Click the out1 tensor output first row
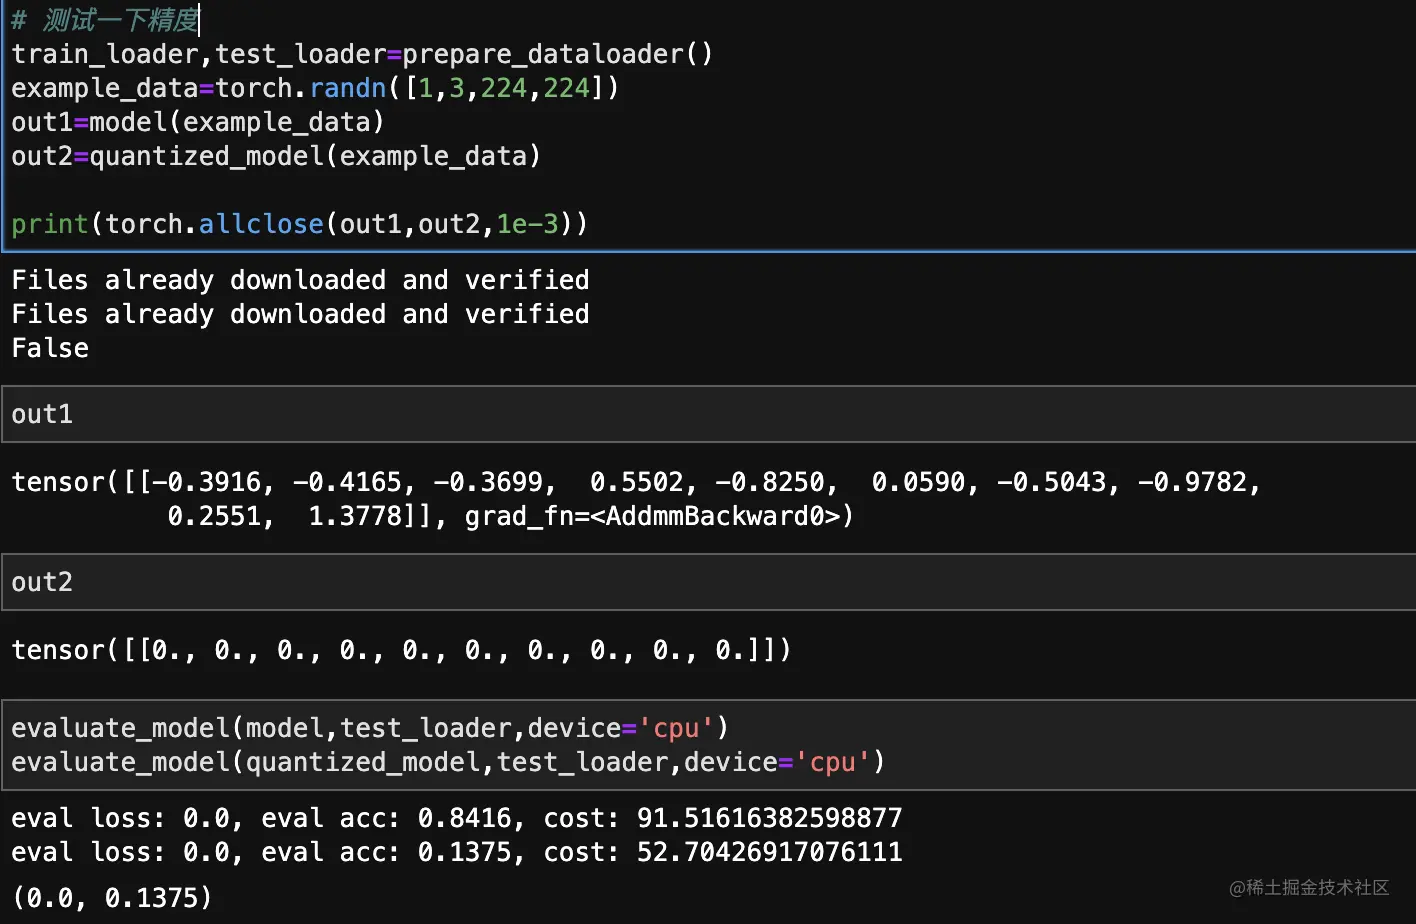The width and height of the screenshot is (1416, 924). pyautogui.click(x=636, y=482)
